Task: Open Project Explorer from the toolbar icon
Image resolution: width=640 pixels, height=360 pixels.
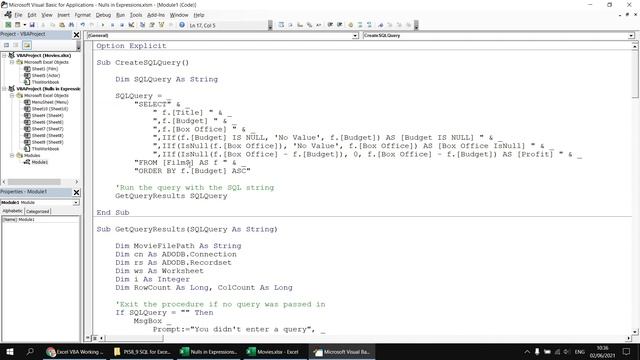Action: click(x=142, y=25)
